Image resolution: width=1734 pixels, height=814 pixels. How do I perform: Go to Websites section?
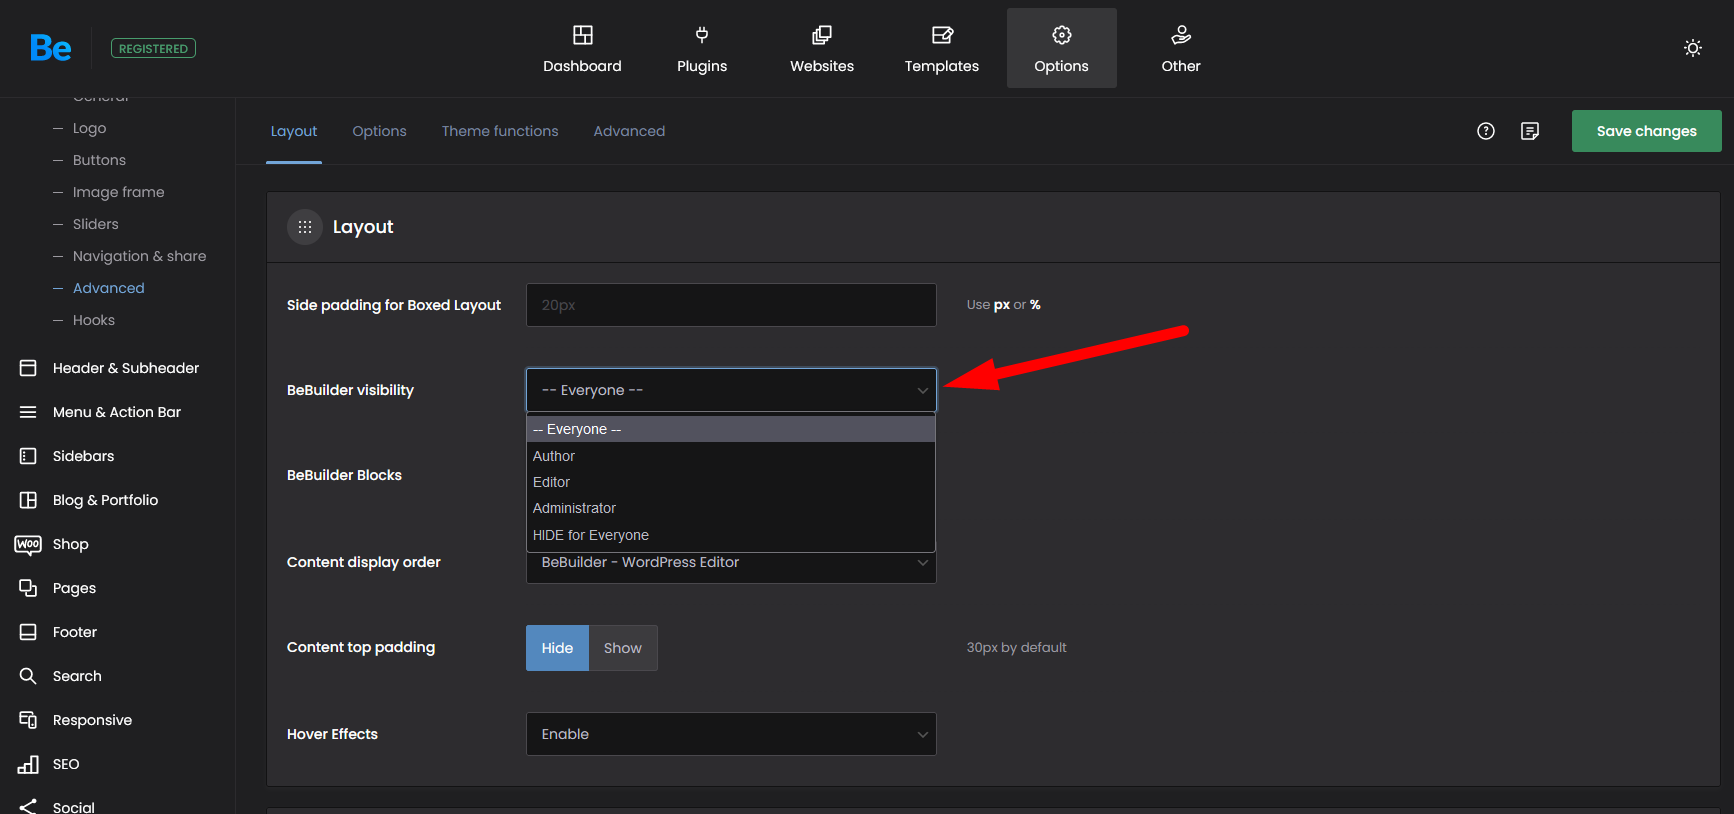tap(822, 48)
